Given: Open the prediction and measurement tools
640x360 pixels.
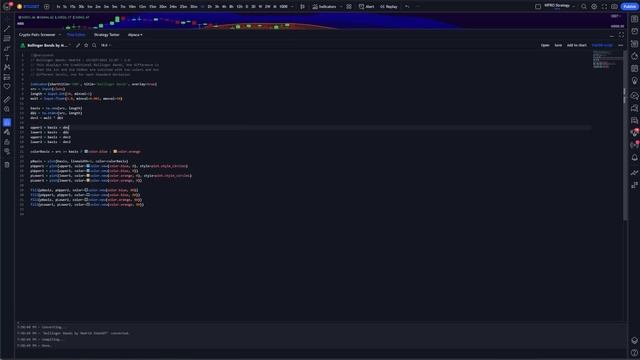Looking at the screenshot, I should (x=7, y=77).
